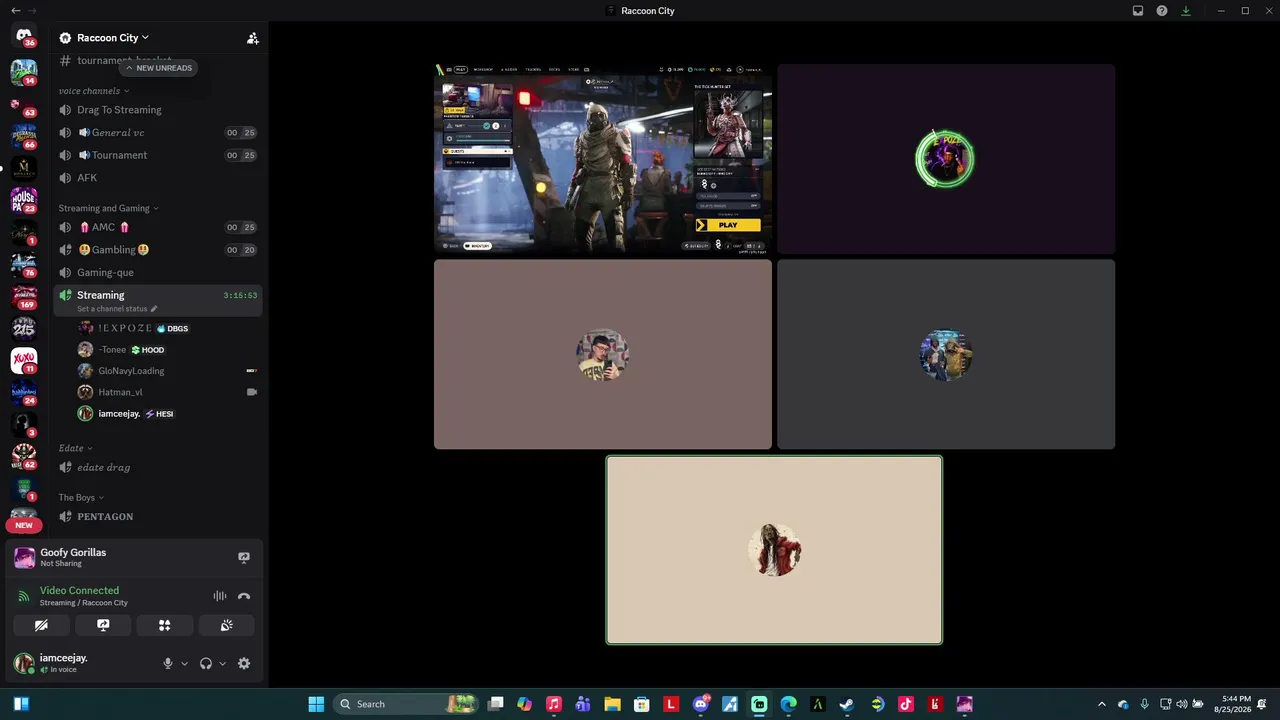Screen dimensions: 1280x720
Task: Open Discord icon in the taskbar
Action: coord(700,704)
